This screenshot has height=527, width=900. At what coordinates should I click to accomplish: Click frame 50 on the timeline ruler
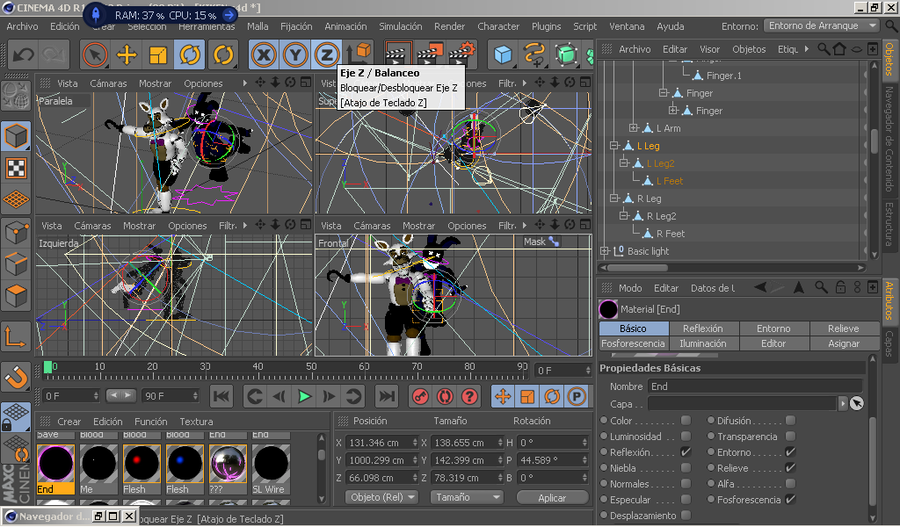(311, 366)
